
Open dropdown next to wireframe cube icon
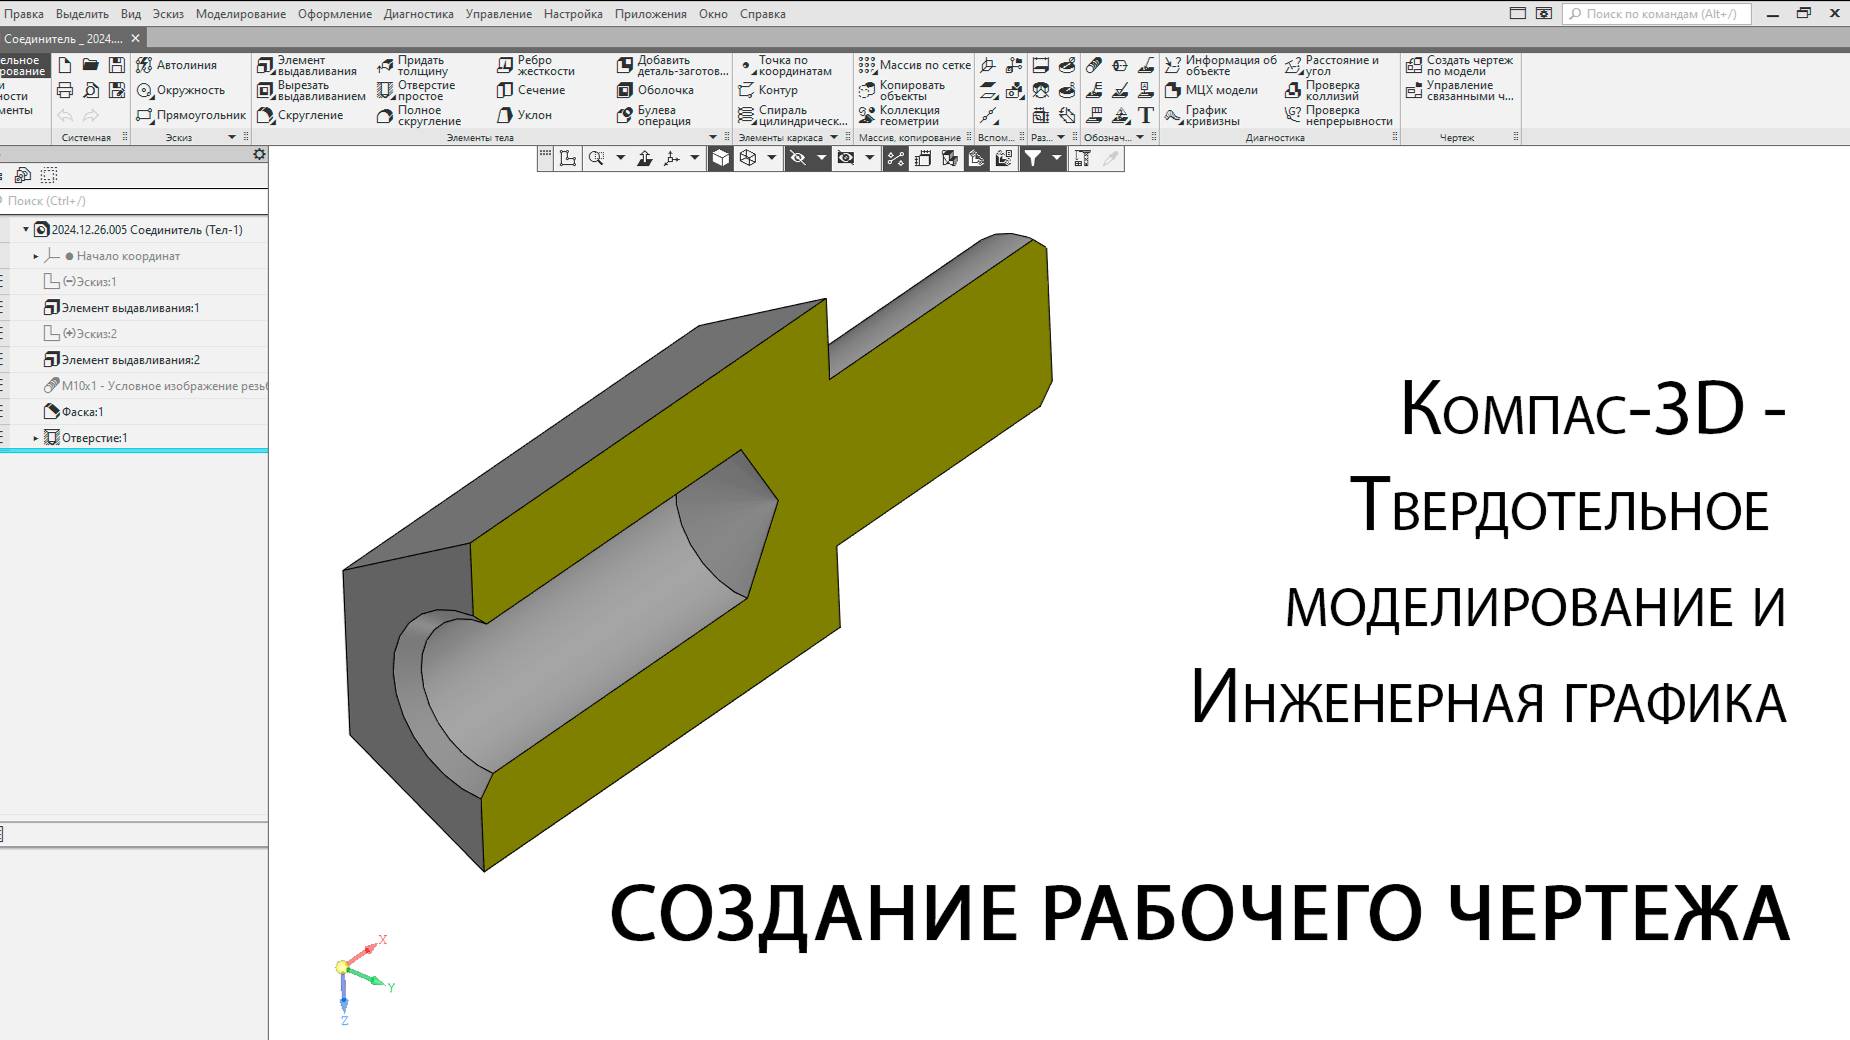pos(771,158)
